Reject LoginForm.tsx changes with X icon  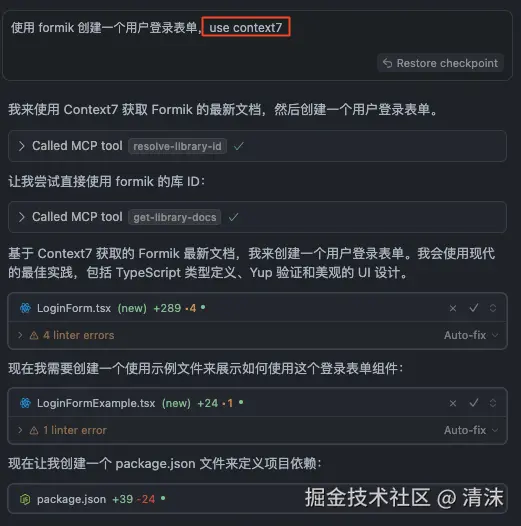(453, 308)
